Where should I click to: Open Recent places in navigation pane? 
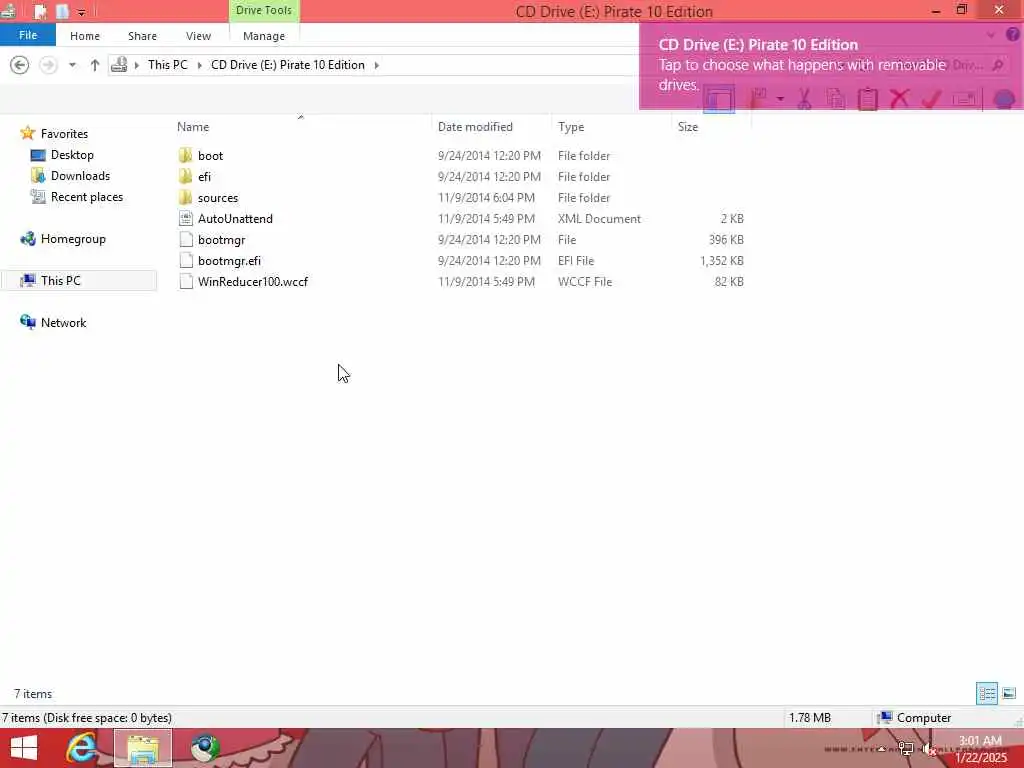(x=87, y=197)
